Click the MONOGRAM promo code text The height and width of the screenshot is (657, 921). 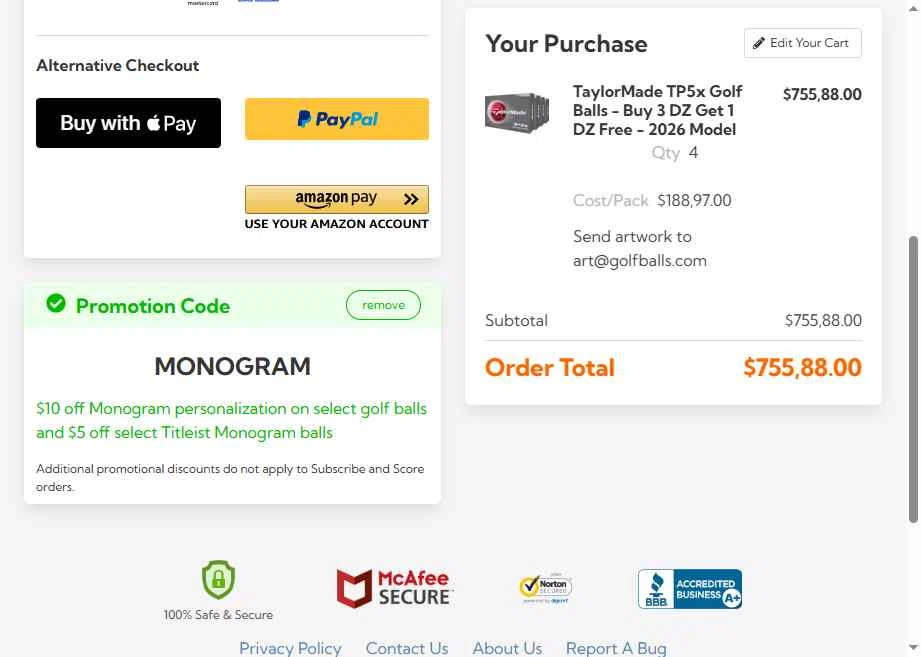232,366
